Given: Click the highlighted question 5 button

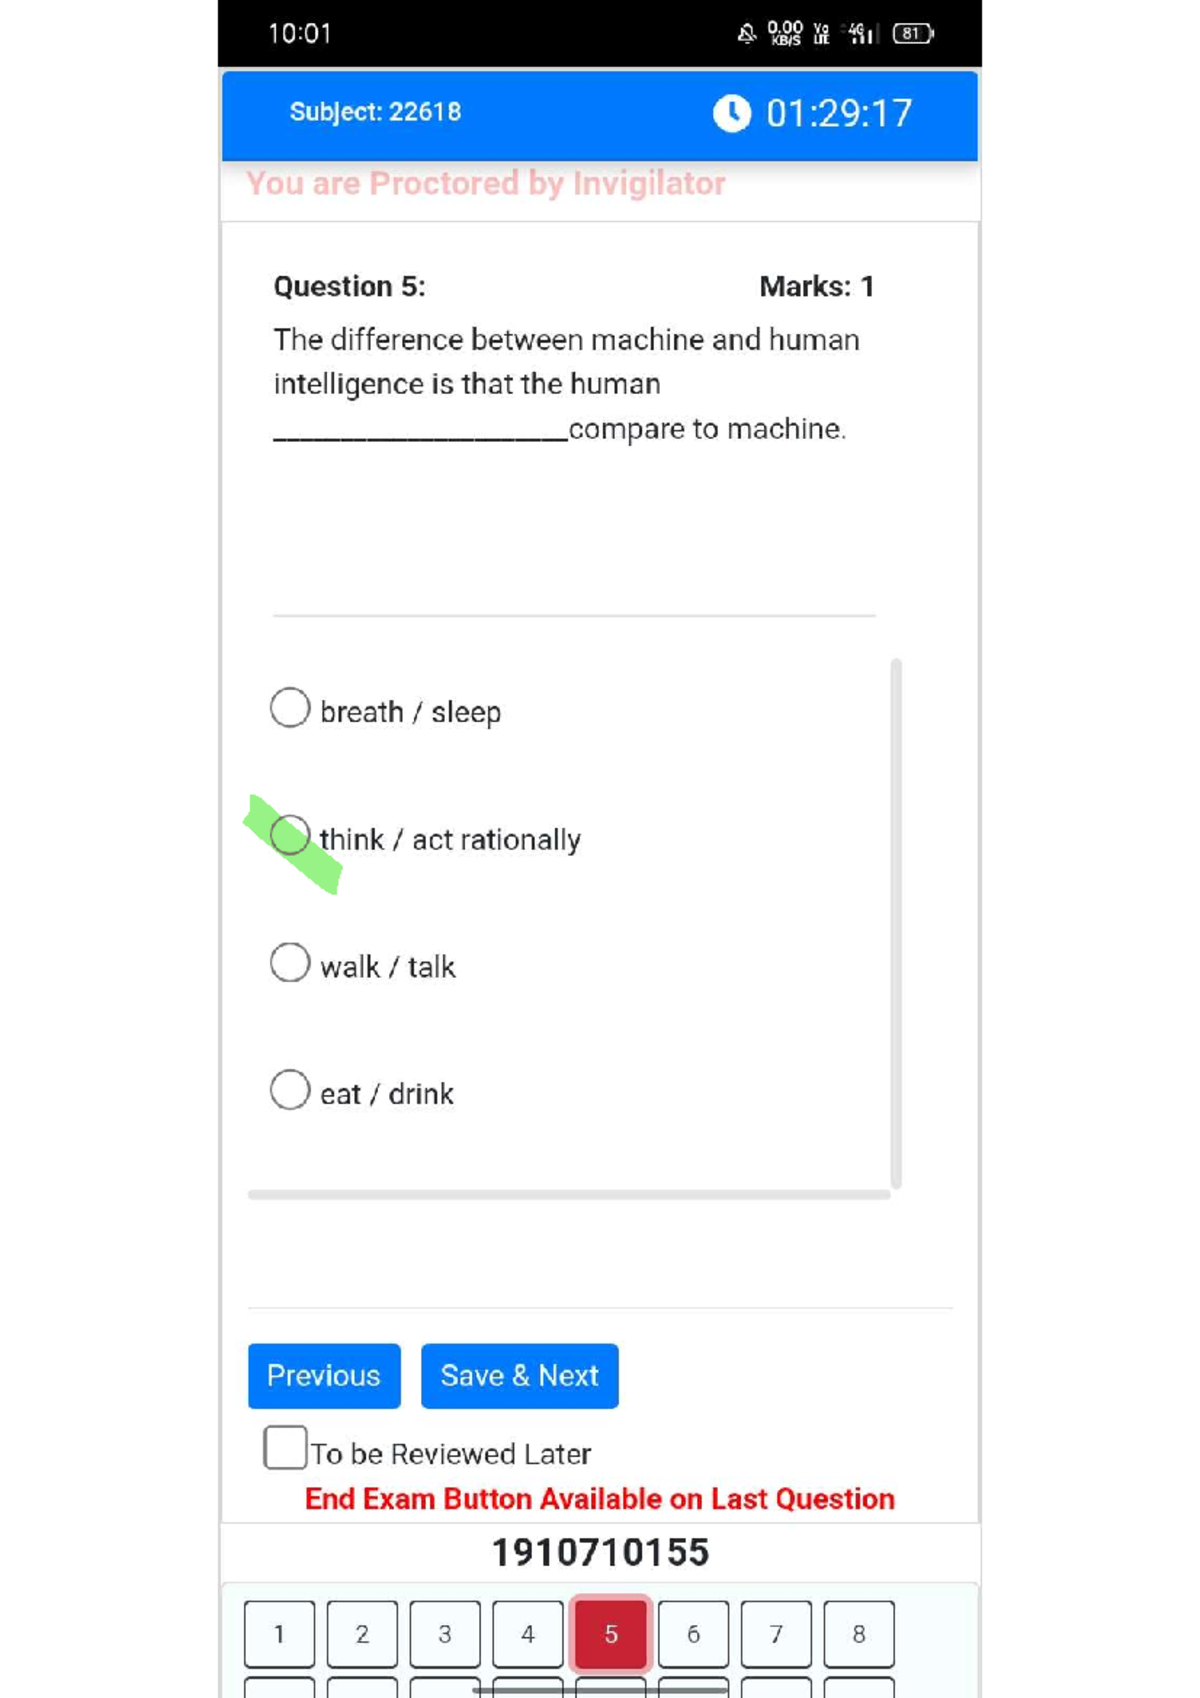Looking at the screenshot, I should coord(611,1634).
